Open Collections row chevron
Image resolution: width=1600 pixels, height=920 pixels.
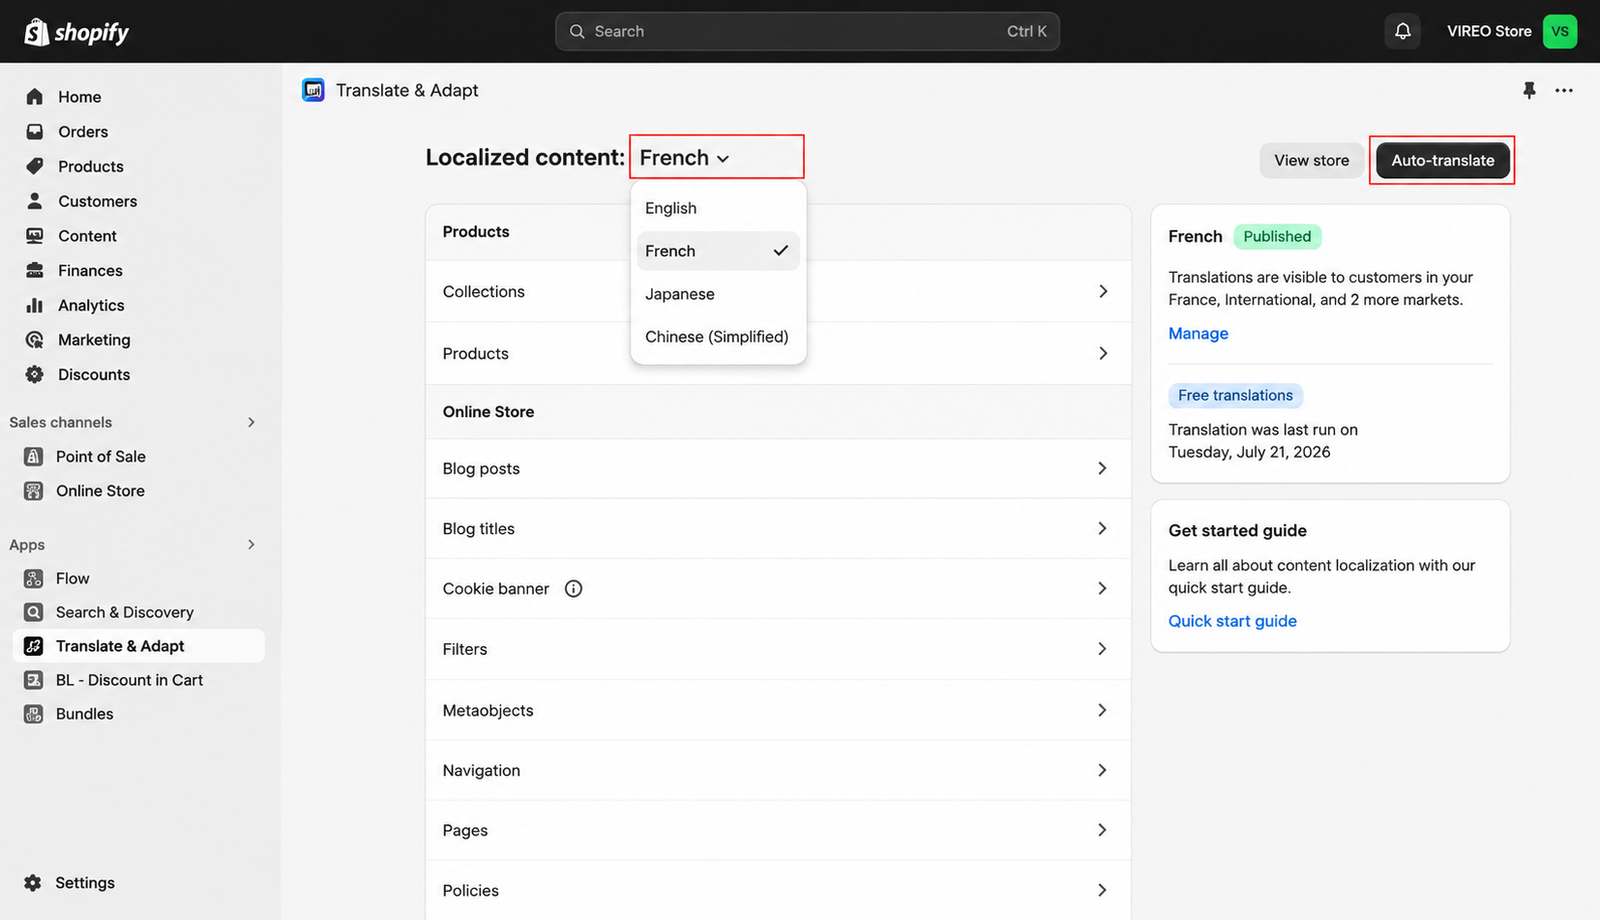pos(1103,291)
